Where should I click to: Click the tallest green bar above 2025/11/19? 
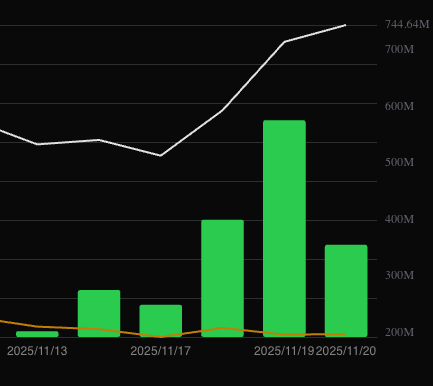[284, 229]
